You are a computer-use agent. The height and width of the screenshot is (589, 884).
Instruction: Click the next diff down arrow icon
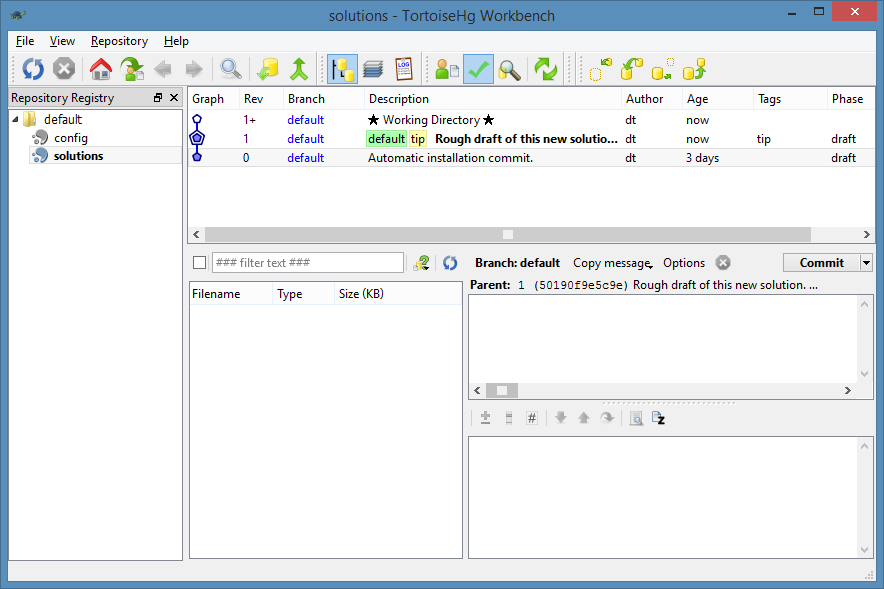(560, 418)
